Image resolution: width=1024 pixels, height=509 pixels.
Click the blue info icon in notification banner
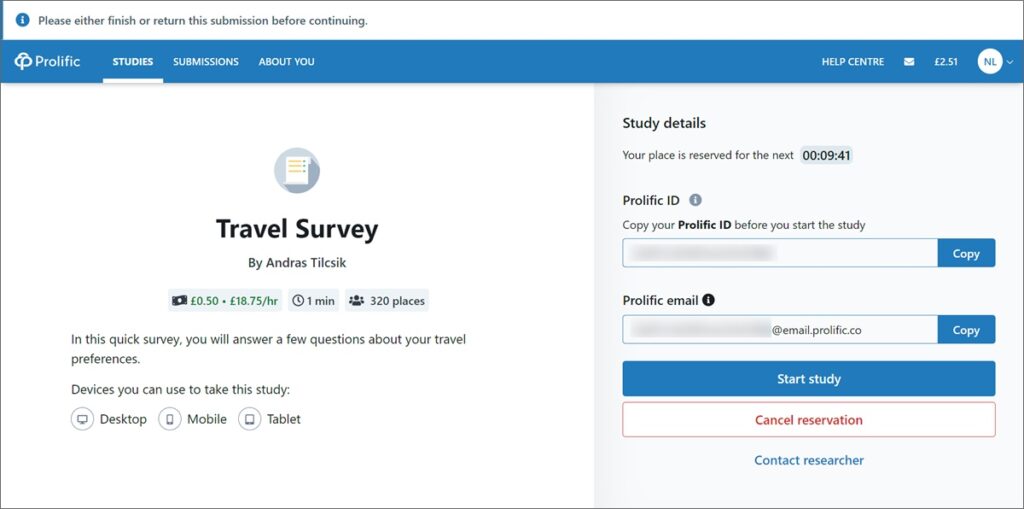pos(23,20)
